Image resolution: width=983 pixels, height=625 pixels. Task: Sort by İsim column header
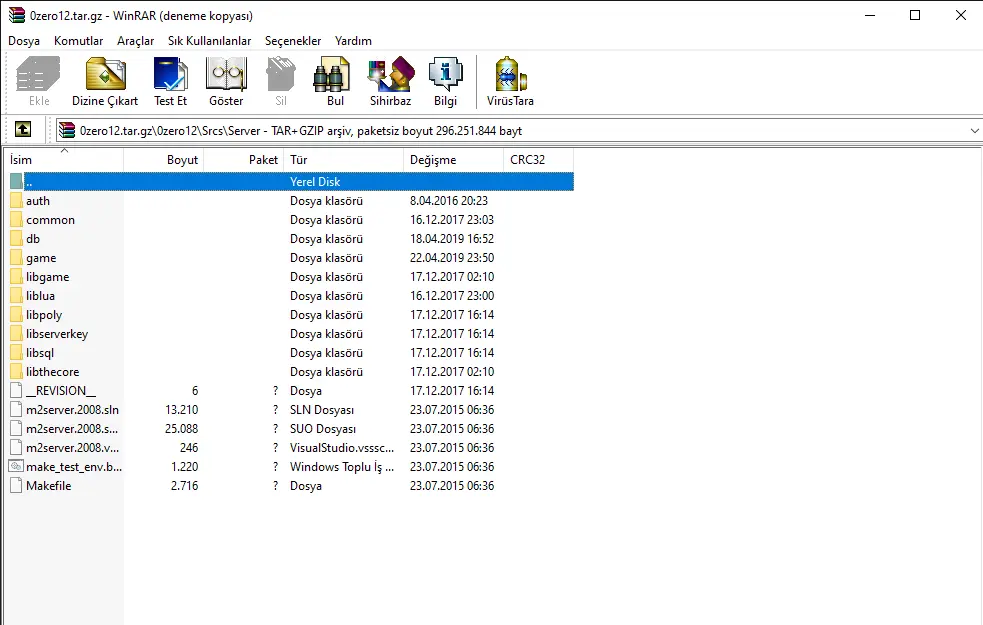pyautogui.click(x=64, y=160)
